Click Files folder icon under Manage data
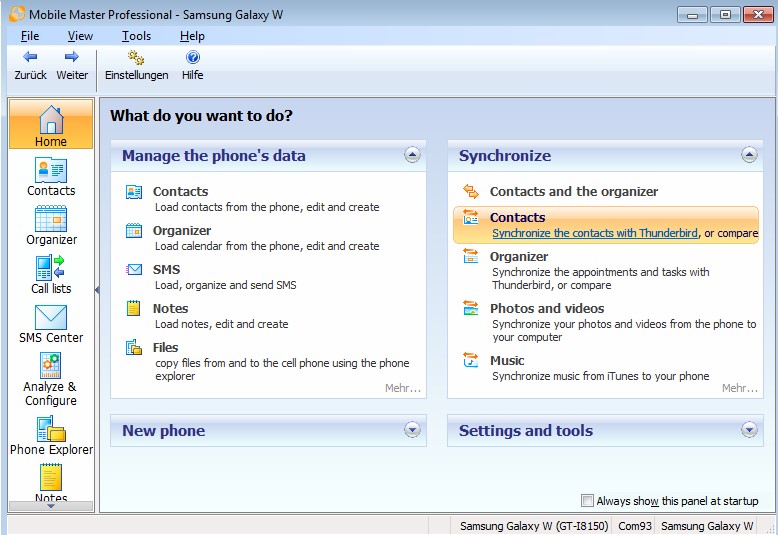The width and height of the screenshot is (778, 535). (133, 347)
